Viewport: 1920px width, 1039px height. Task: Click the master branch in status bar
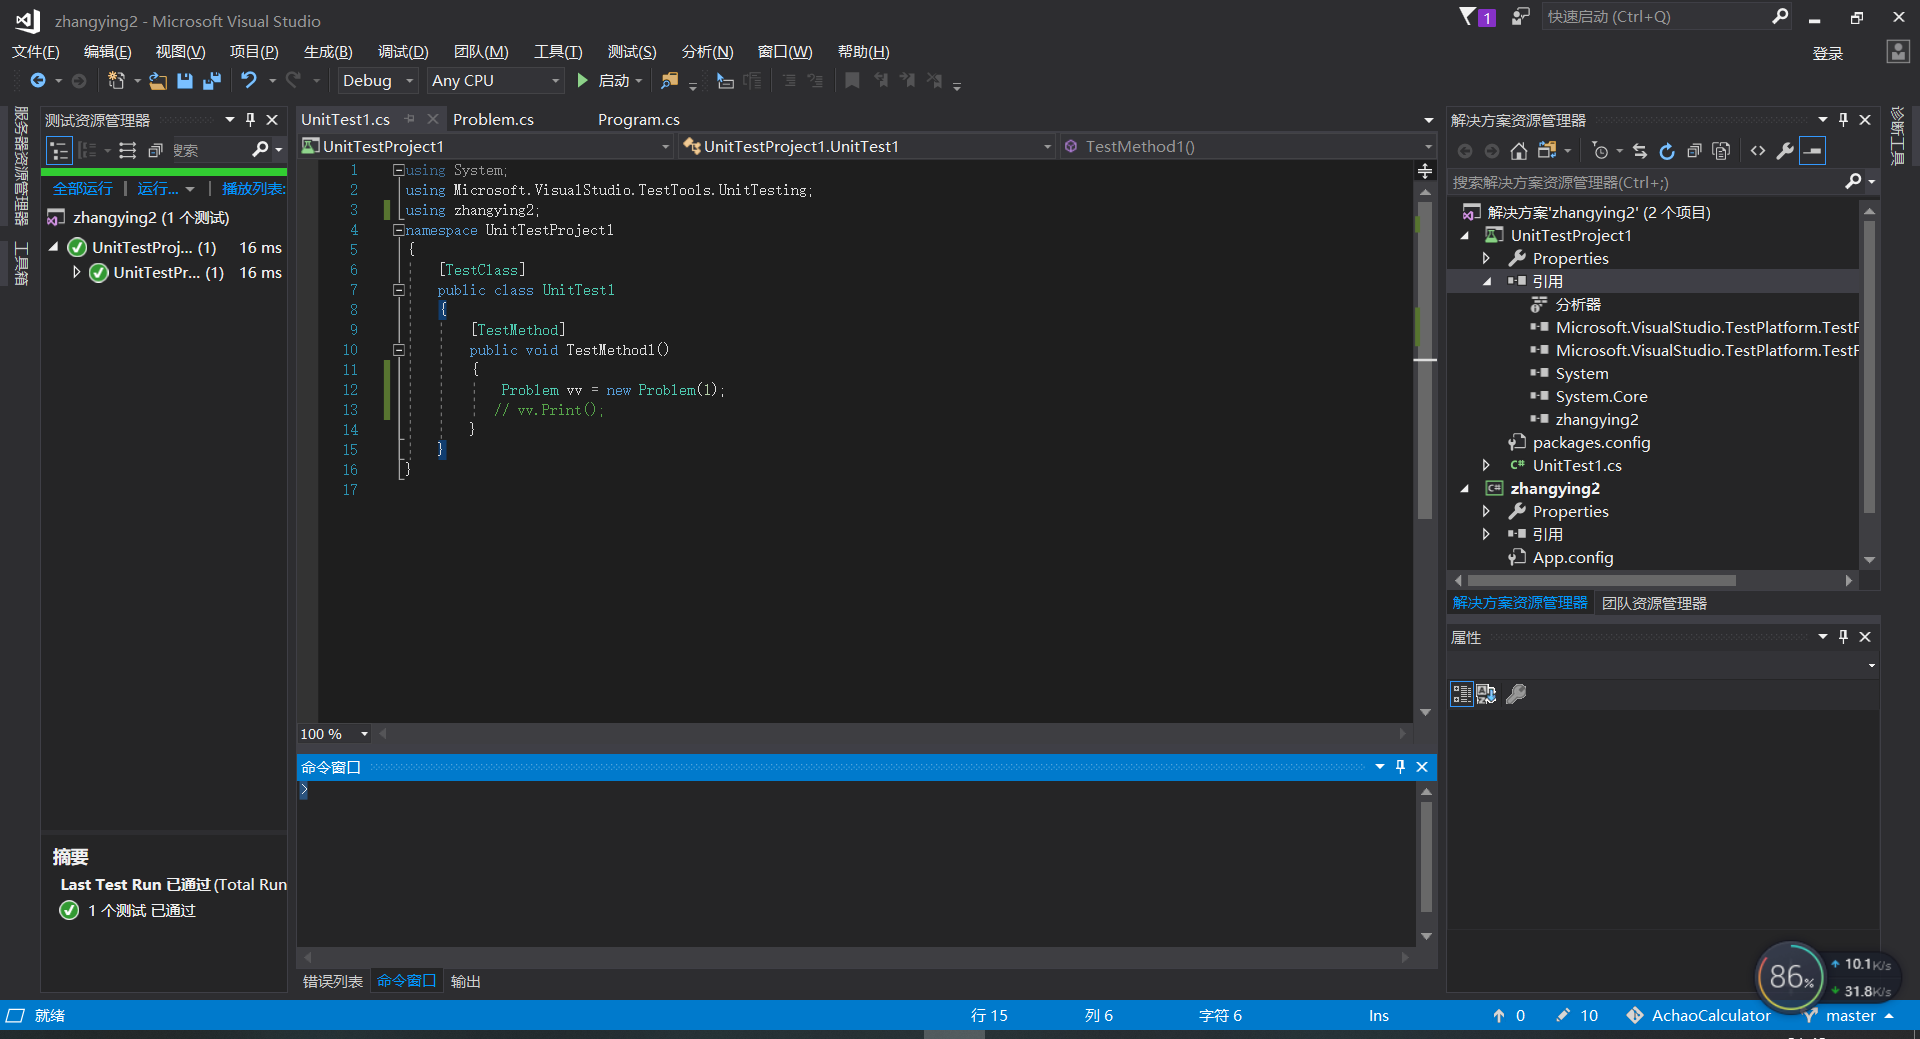pos(1850,1015)
